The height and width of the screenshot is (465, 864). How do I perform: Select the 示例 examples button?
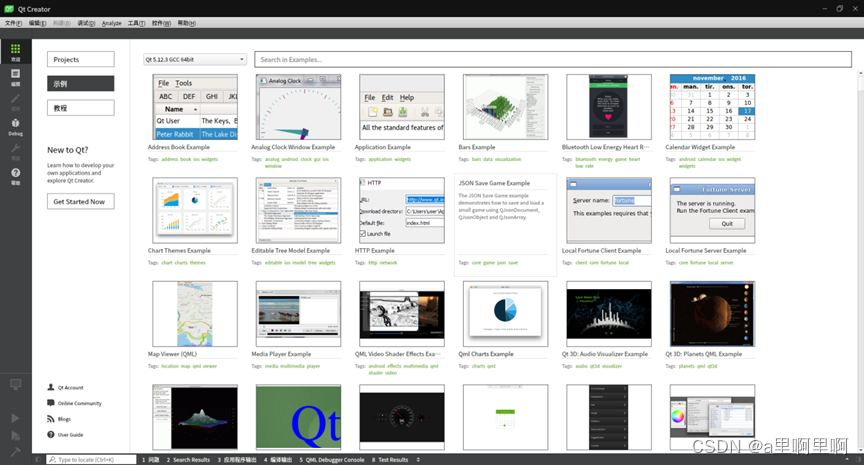(x=80, y=84)
